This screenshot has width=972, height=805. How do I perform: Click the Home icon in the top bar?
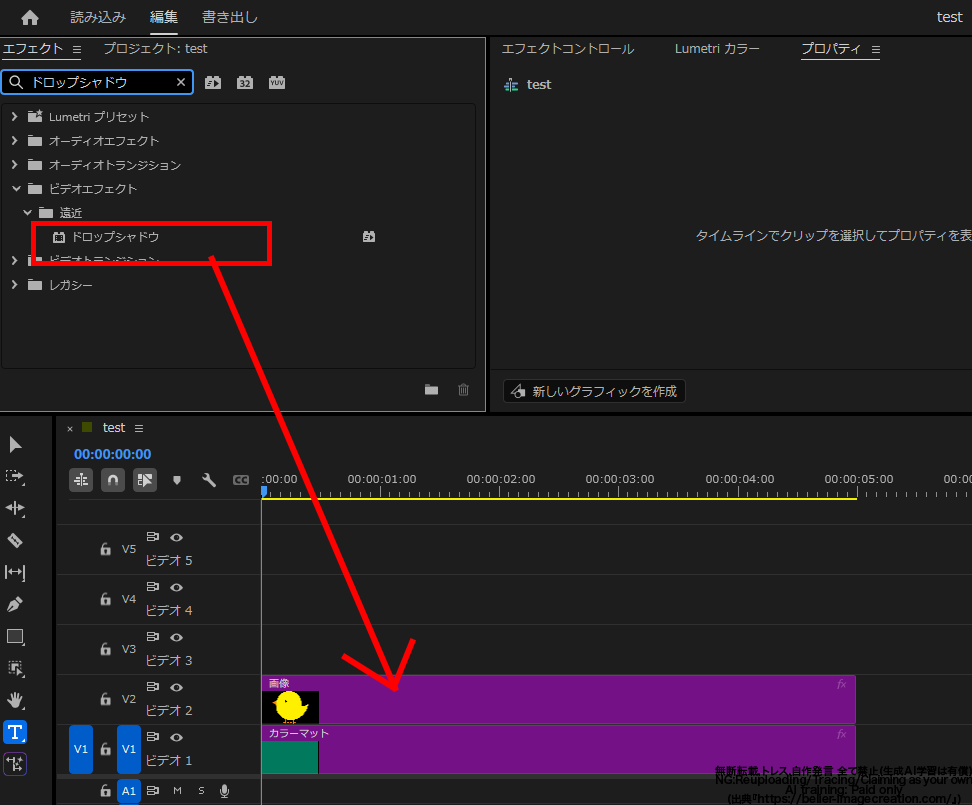click(29, 17)
